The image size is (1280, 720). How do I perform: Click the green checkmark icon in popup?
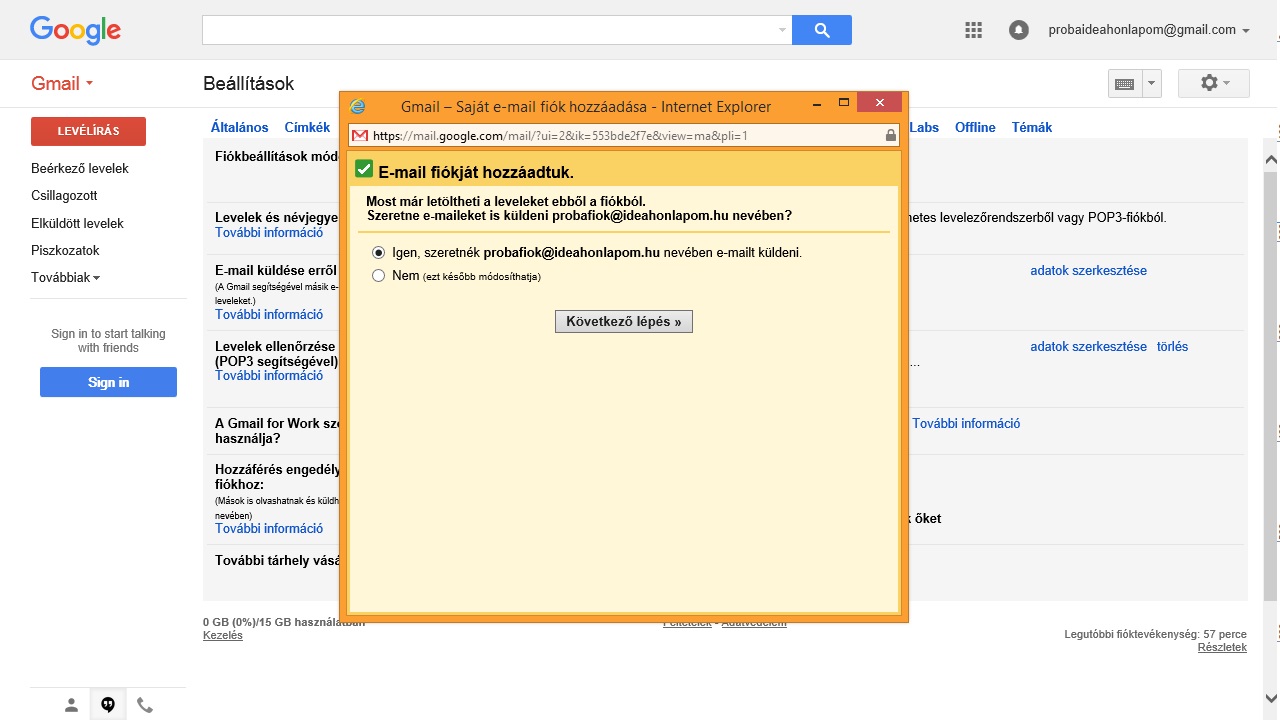[x=364, y=170]
